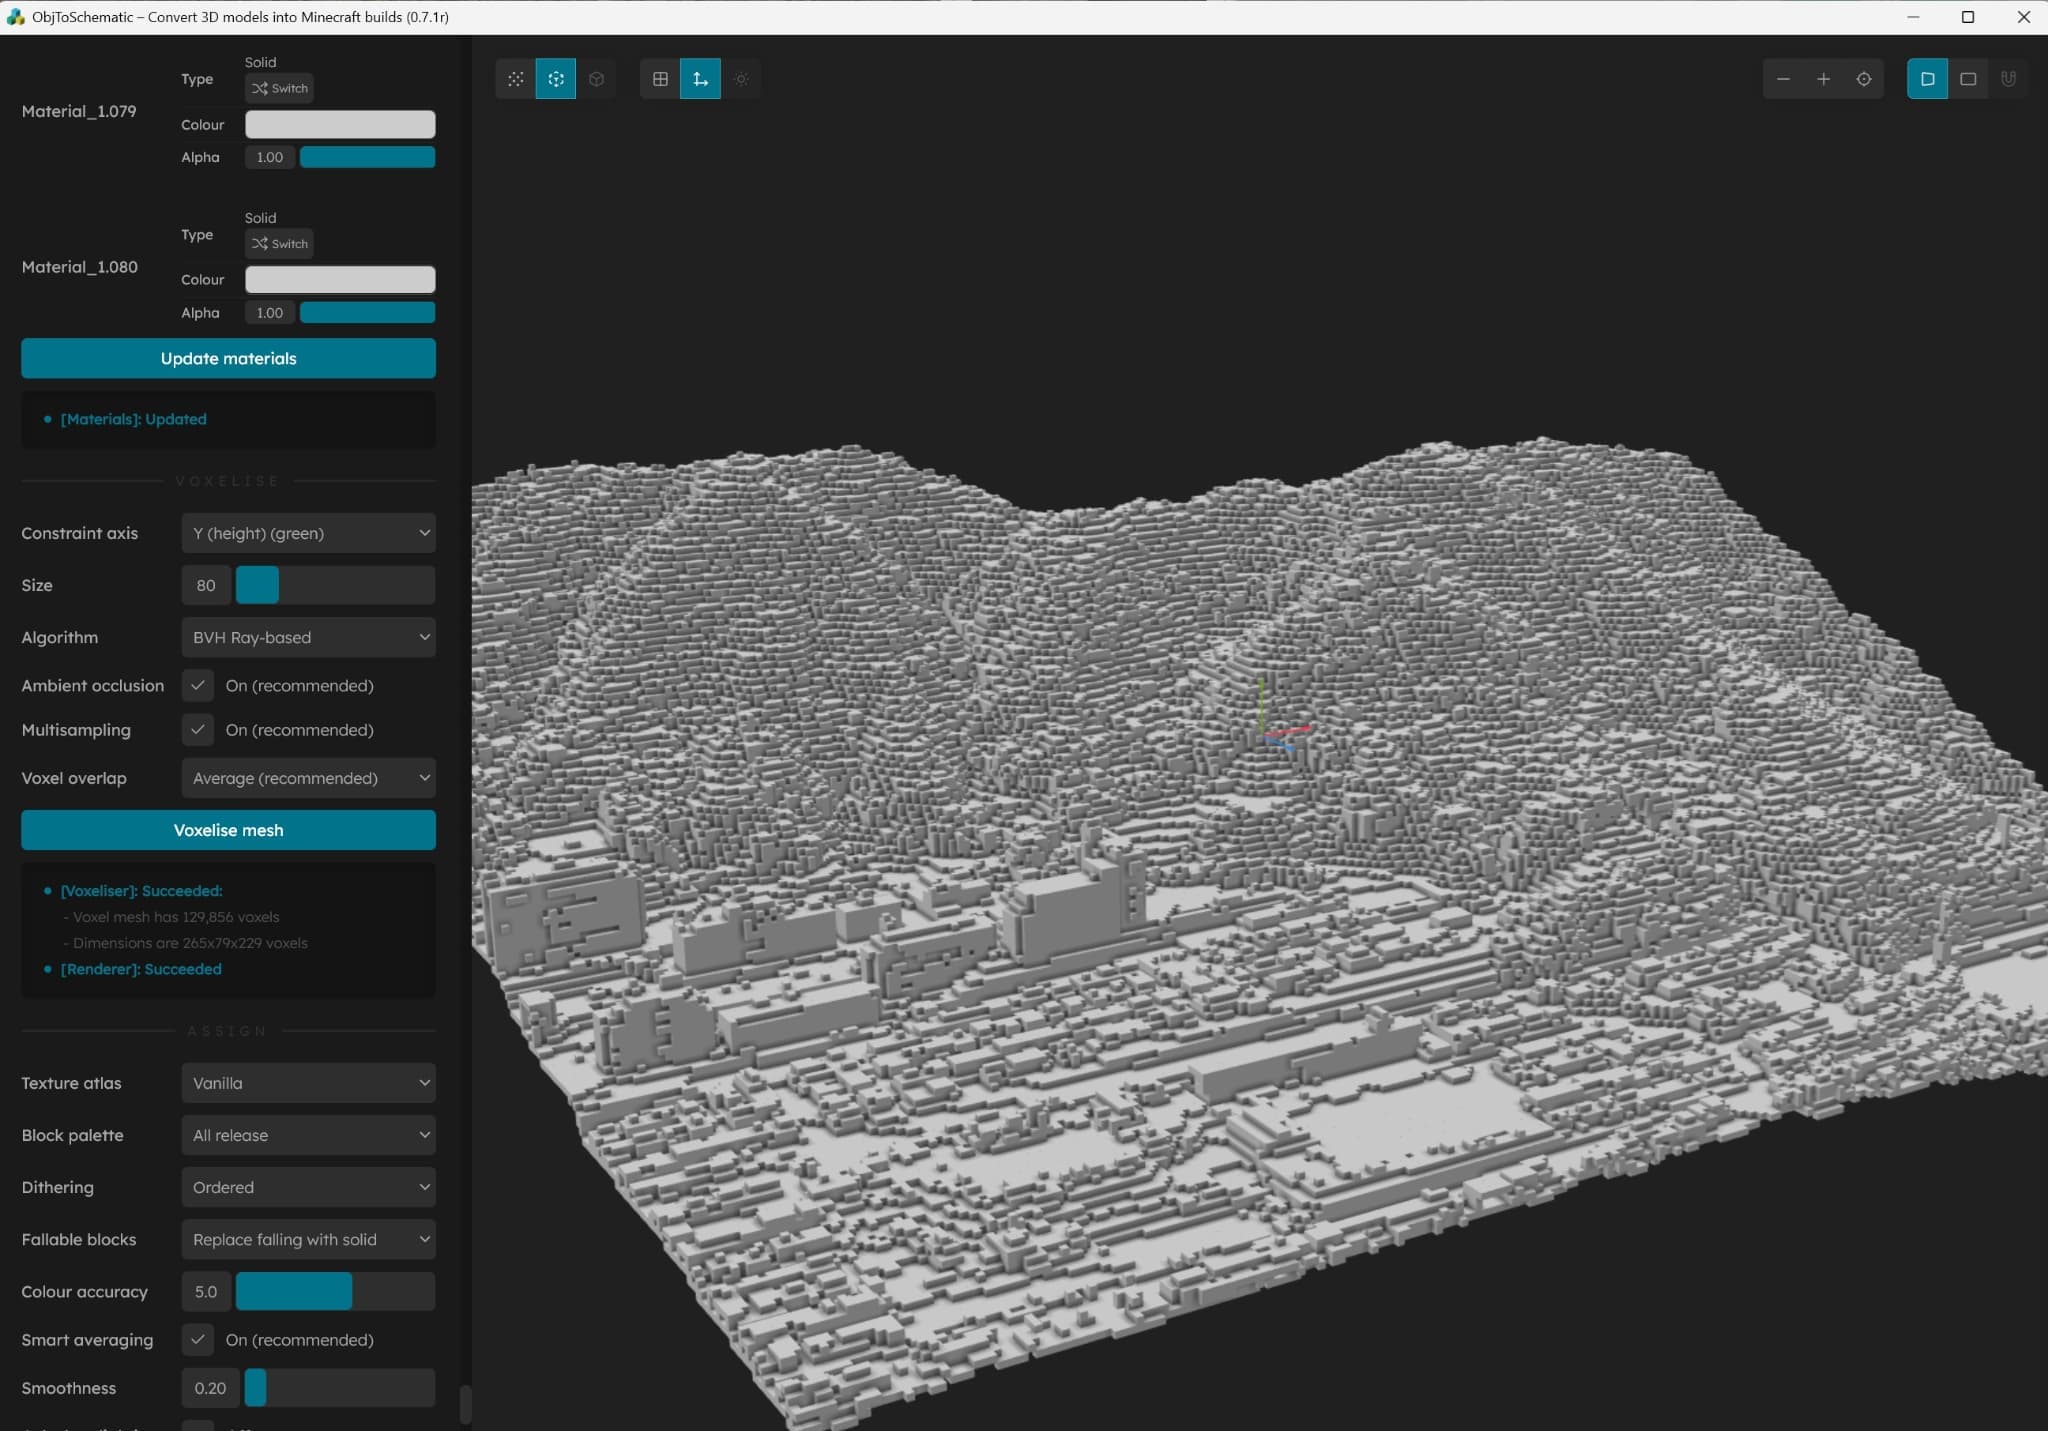Click the Update materials button
This screenshot has width=2048, height=1431.
pos(228,358)
